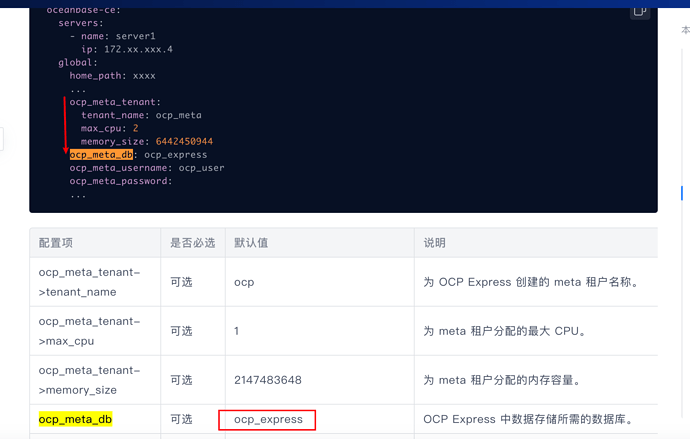Click the description 'OCP Express 中数据存储所需的数据库。'
Viewport: 690px width, 439px height.
[528, 419]
